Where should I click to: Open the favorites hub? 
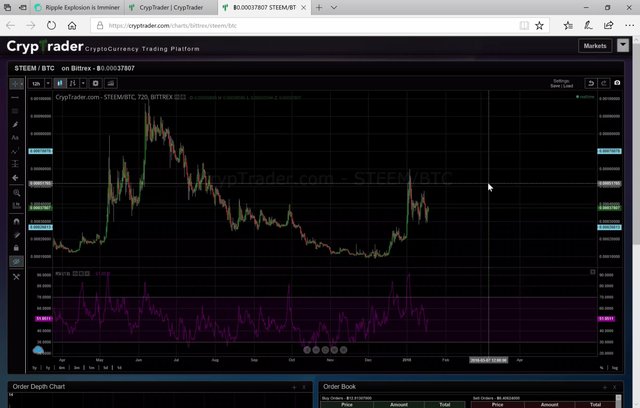click(x=568, y=26)
